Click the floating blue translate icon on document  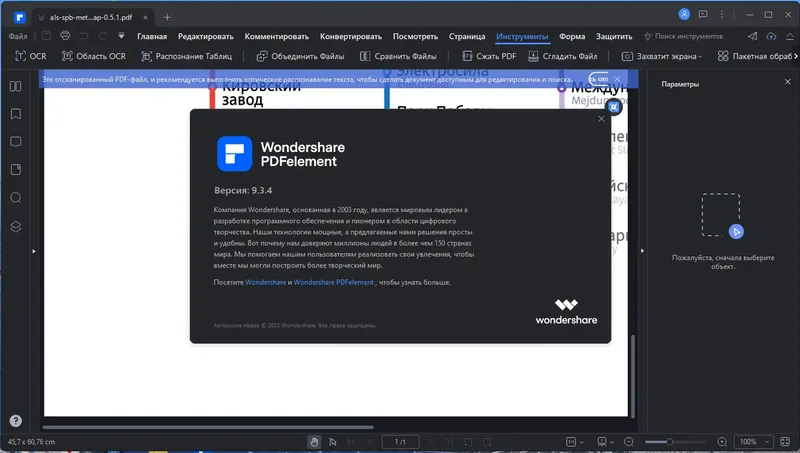point(614,107)
